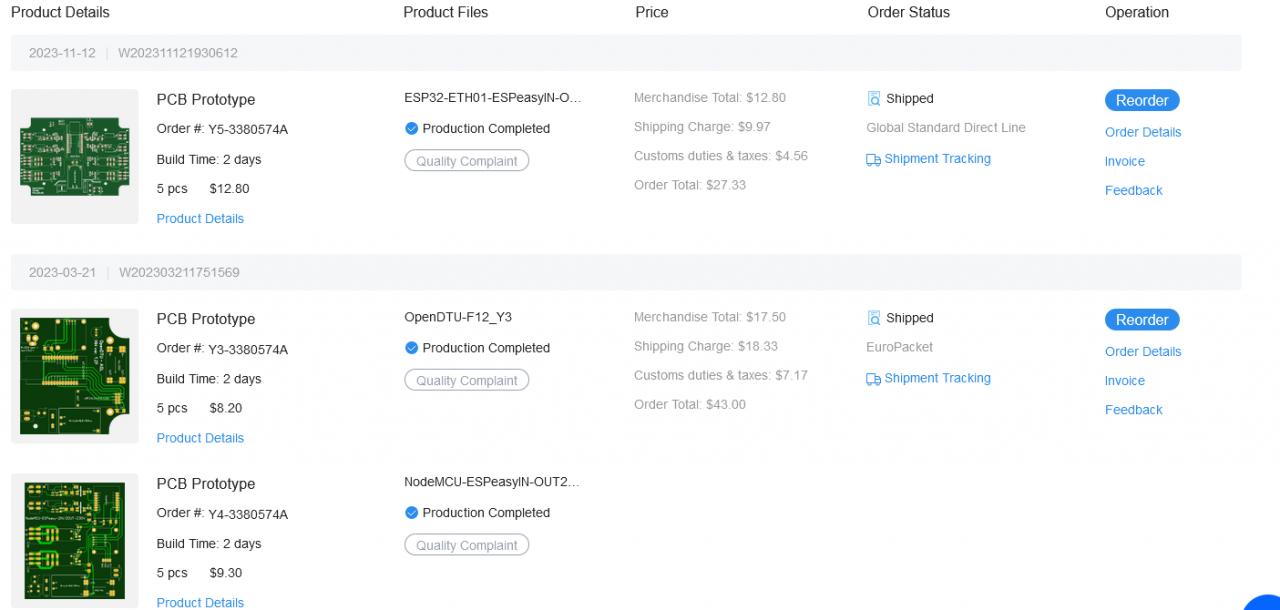File a Quality Complaint for OpenDTU-F12_Y3
The height and width of the screenshot is (610, 1280).
coord(467,381)
